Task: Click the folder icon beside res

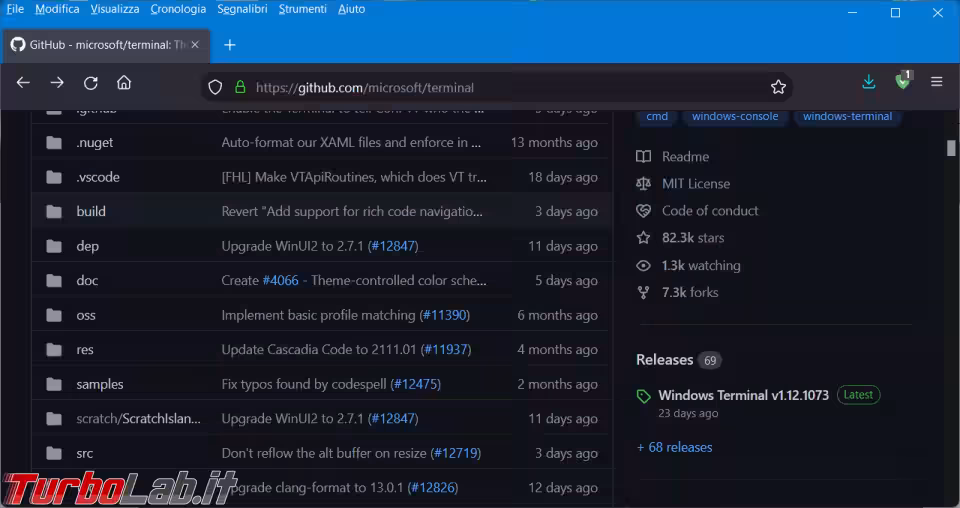Action: pyautogui.click(x=54, y=350)
